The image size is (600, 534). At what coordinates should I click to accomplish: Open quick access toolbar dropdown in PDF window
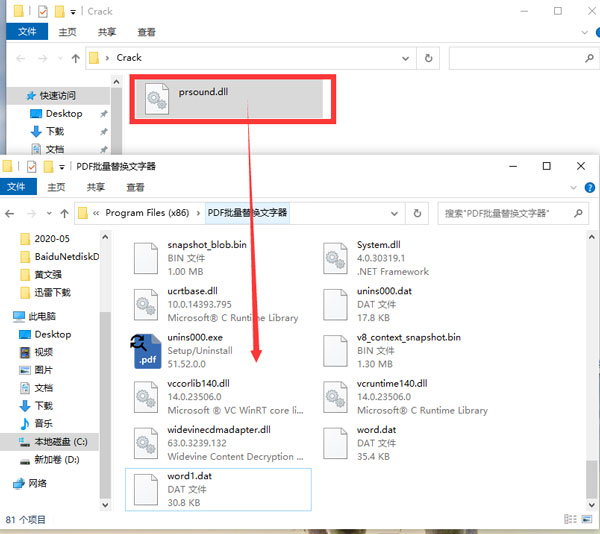tap(62, 167)
